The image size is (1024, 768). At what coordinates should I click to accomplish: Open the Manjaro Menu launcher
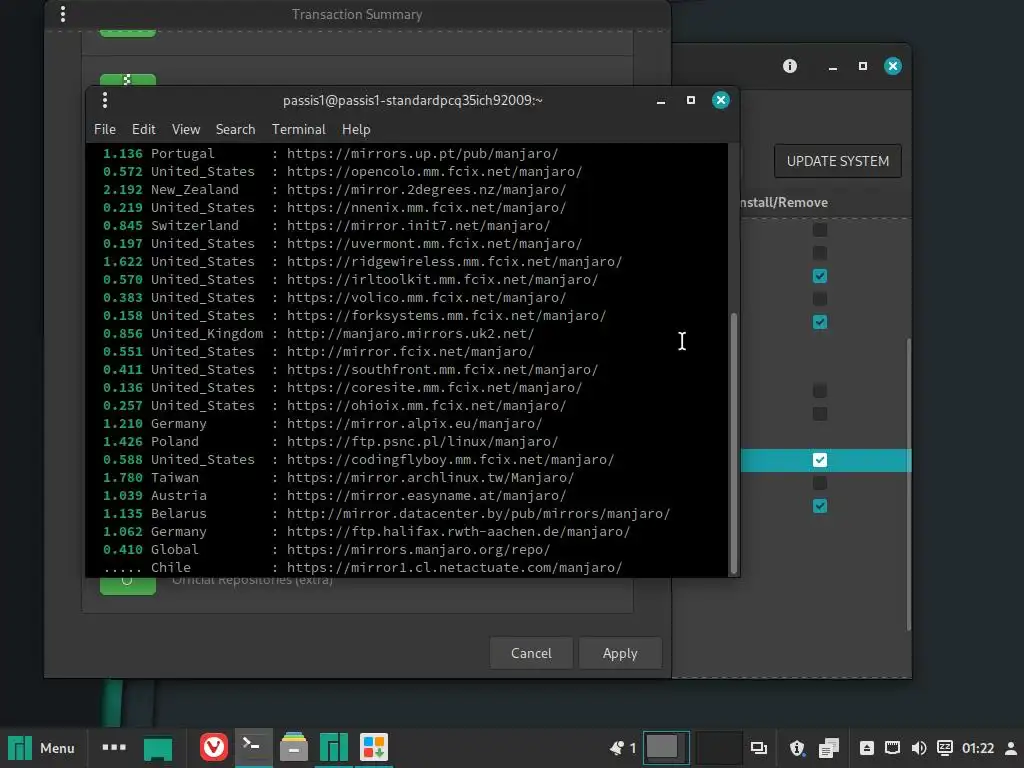[x=41, y=748]
